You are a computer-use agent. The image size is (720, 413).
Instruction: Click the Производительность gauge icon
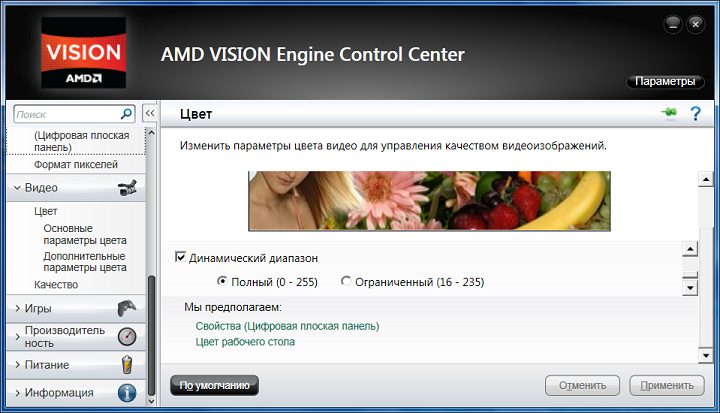pyautogui.click(x=127, y=336)
